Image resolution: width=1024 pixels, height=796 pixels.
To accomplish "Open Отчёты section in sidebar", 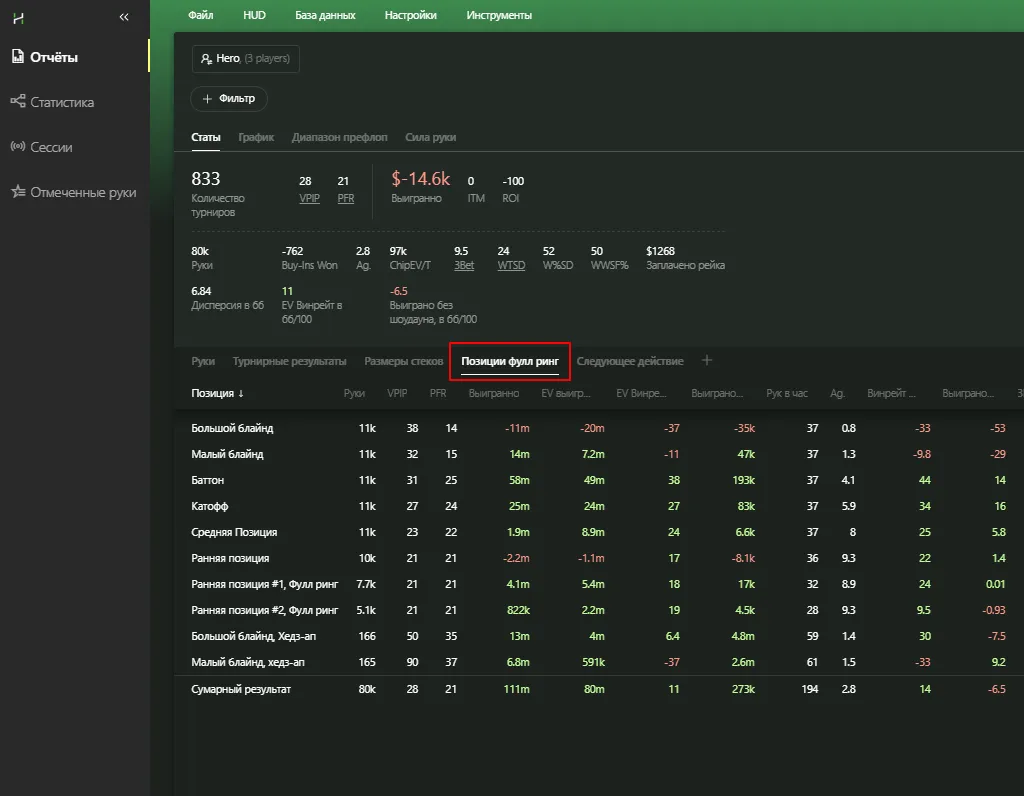I will click(x=54, y=57).
